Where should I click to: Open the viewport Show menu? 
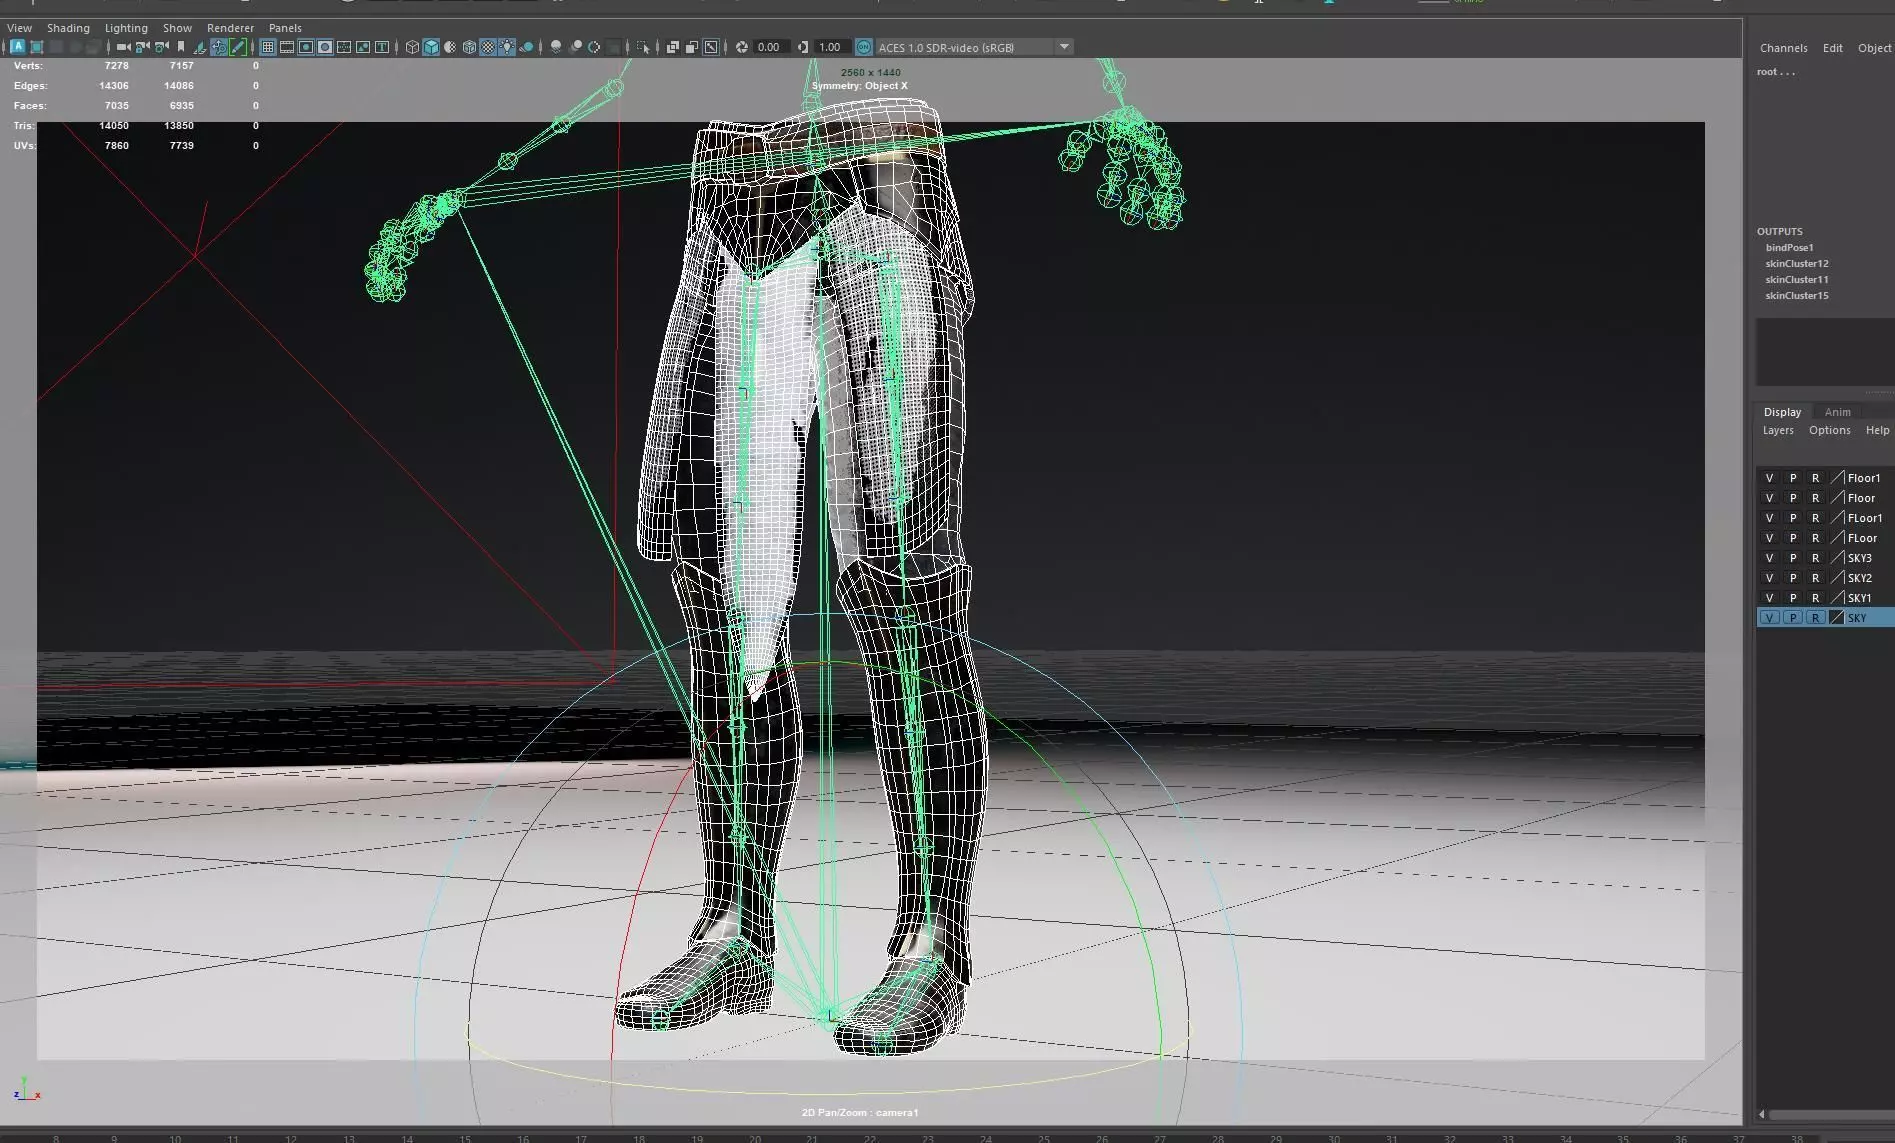[177, 28]
